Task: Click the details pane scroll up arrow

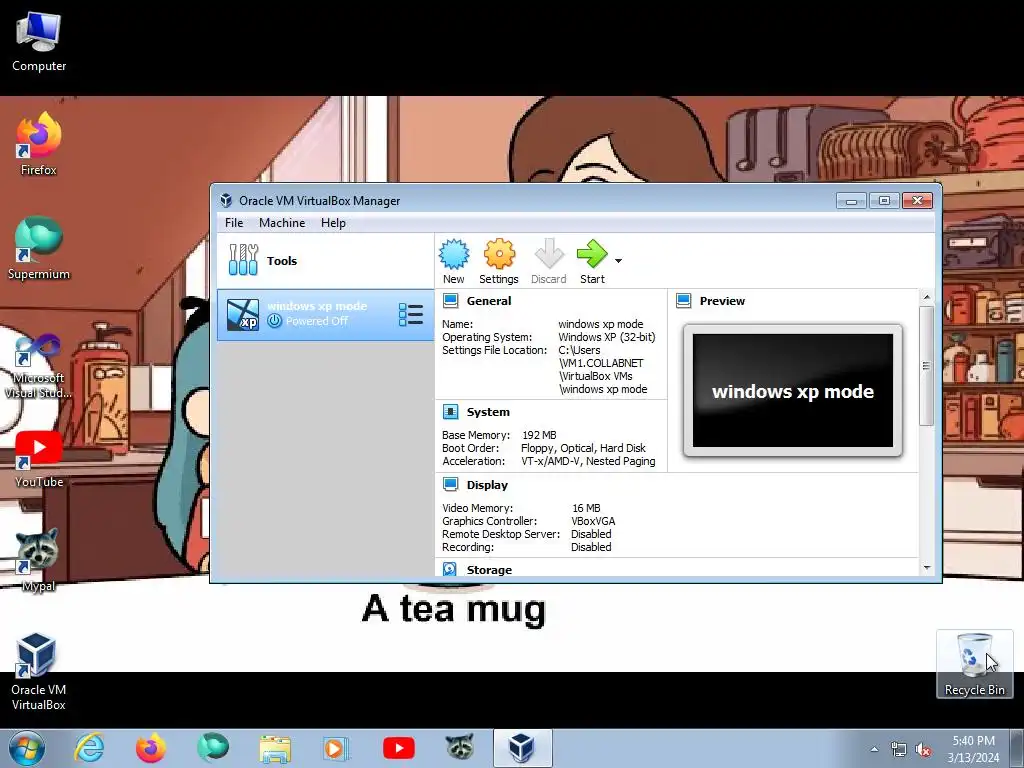Action: [926, 297]
